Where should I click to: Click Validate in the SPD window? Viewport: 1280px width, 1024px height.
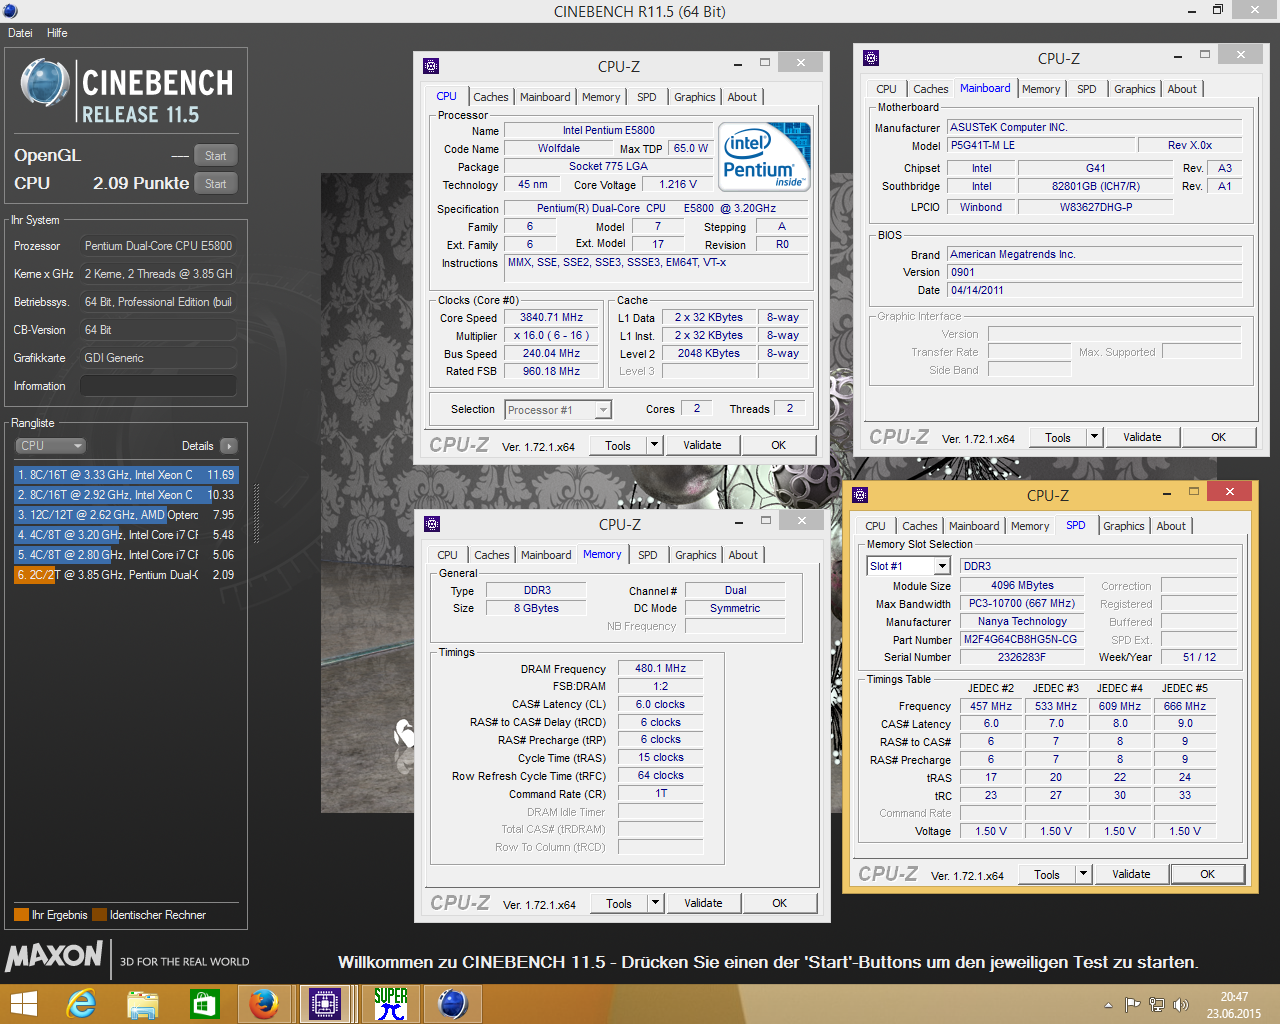click(x=1131, y=874)
